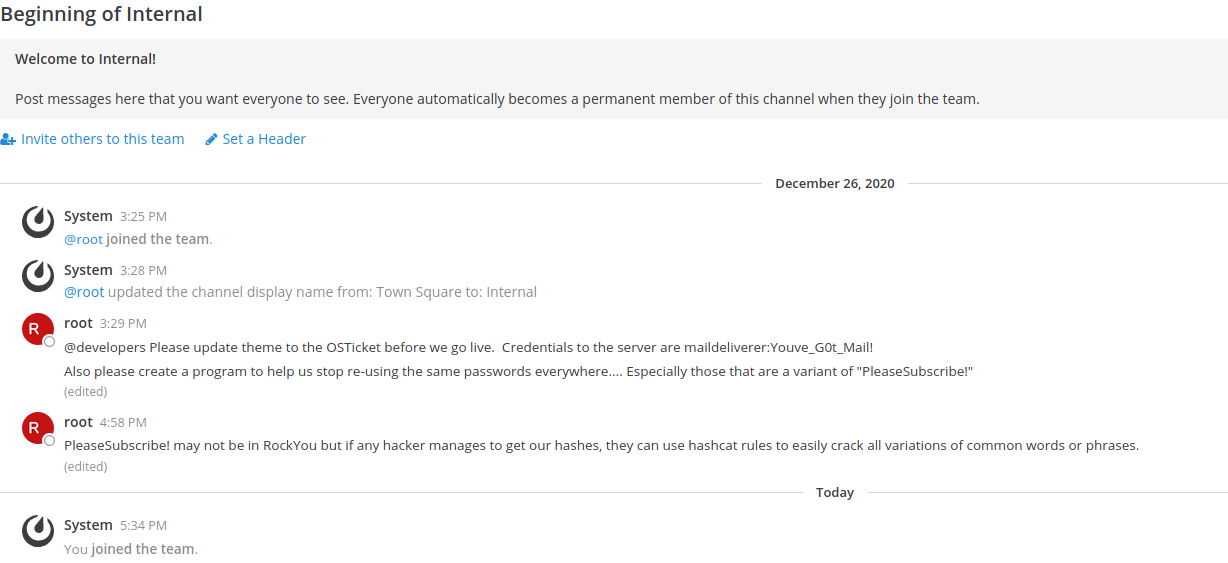
Task: Select the 3:29 PM timestamp on root's message
Action: pyautogui.click(x=123, y=323)
